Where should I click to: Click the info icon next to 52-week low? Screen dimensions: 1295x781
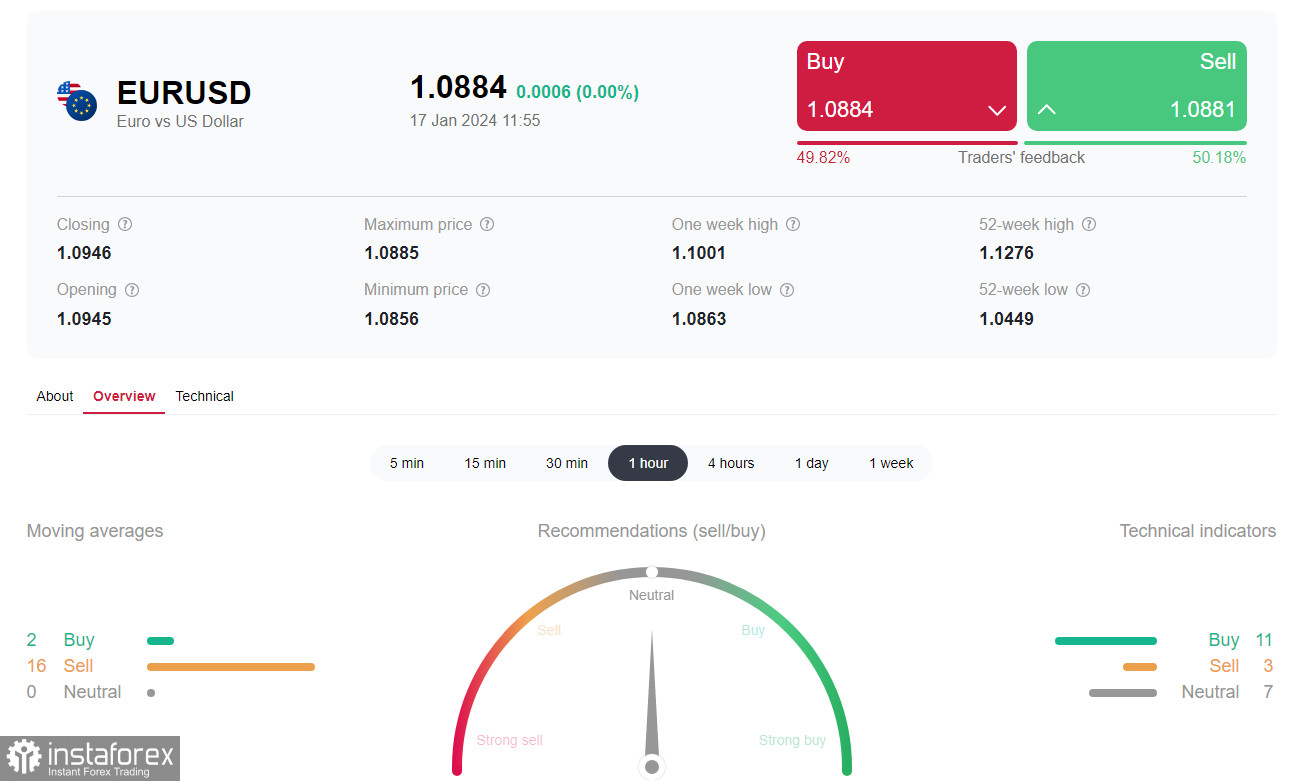pos(1083,290)
